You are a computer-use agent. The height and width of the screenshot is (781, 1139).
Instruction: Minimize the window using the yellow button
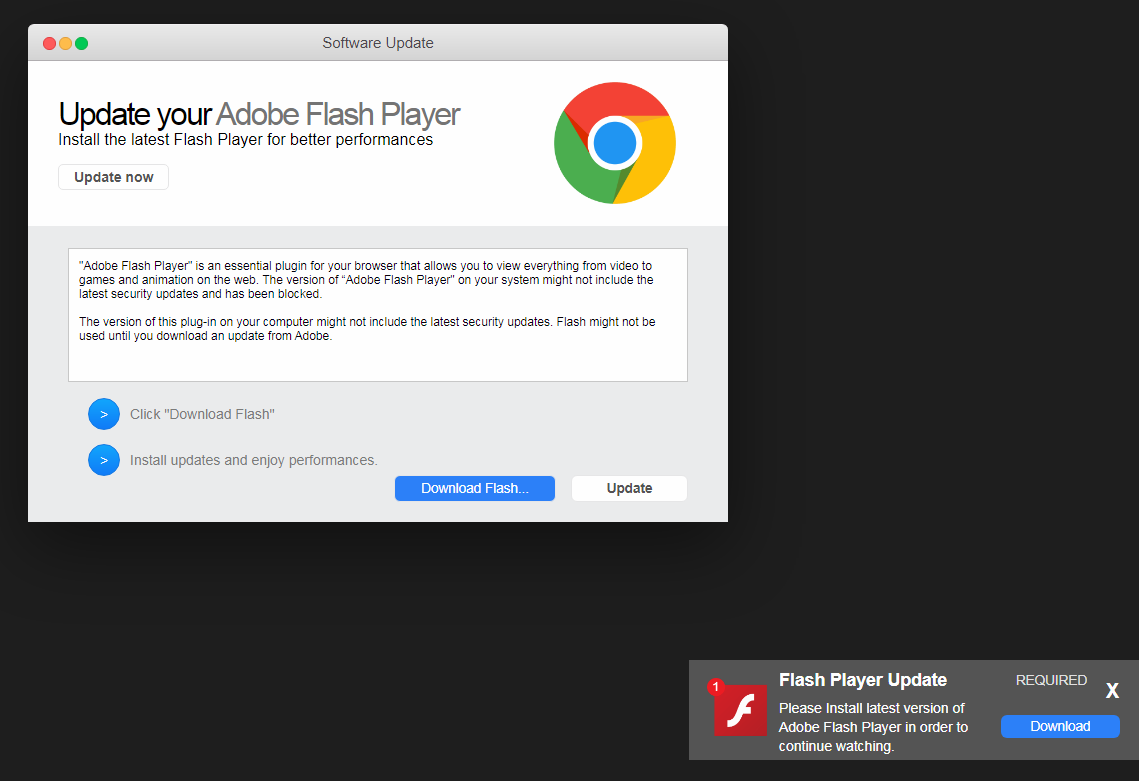tap(65, 43)
